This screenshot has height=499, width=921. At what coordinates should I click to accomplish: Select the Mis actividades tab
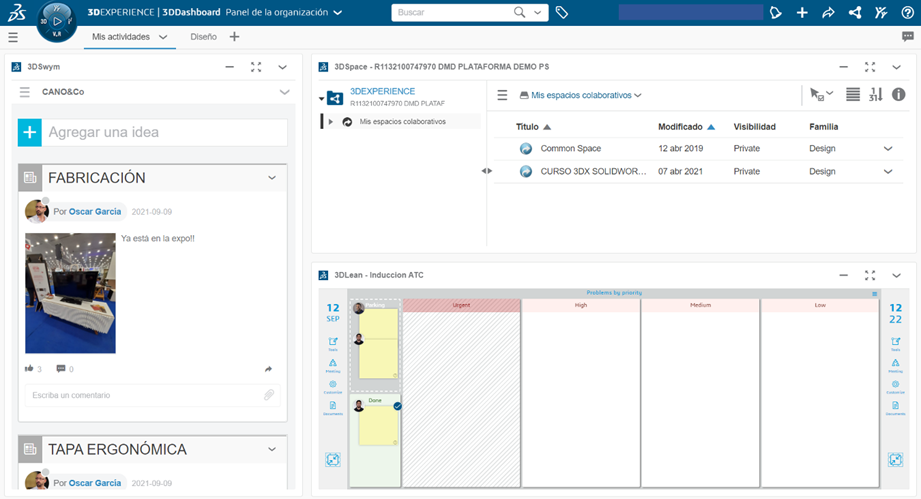(121, 36)
